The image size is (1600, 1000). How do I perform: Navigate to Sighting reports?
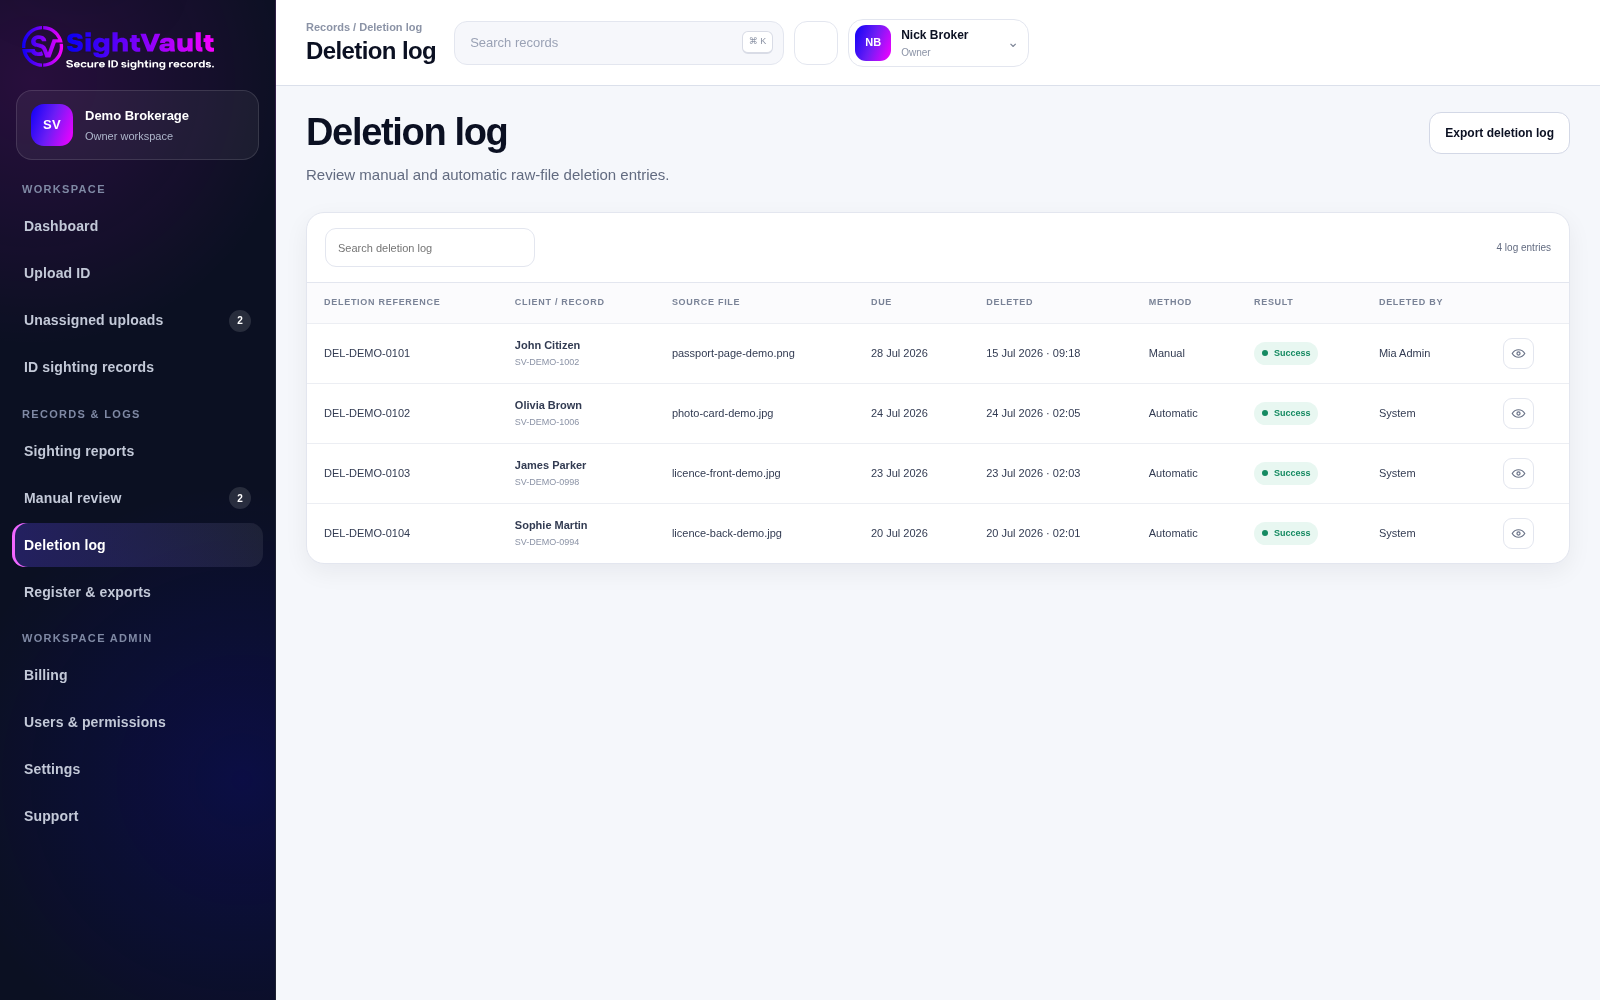pos(137,451)
